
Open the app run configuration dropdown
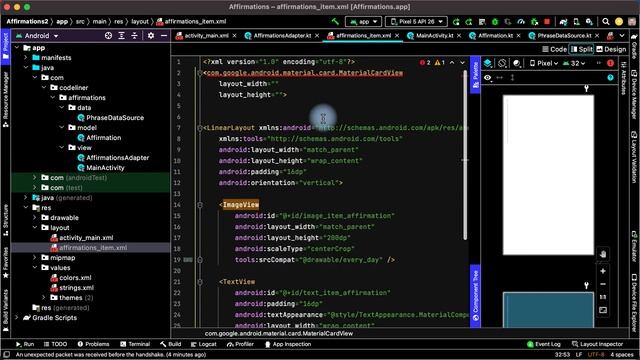pos(363,22)
